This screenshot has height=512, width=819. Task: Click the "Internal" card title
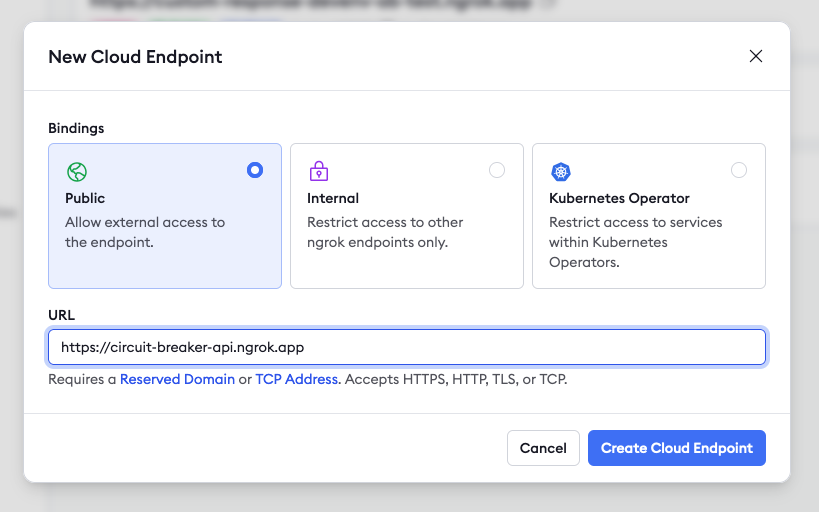(333, 198)
